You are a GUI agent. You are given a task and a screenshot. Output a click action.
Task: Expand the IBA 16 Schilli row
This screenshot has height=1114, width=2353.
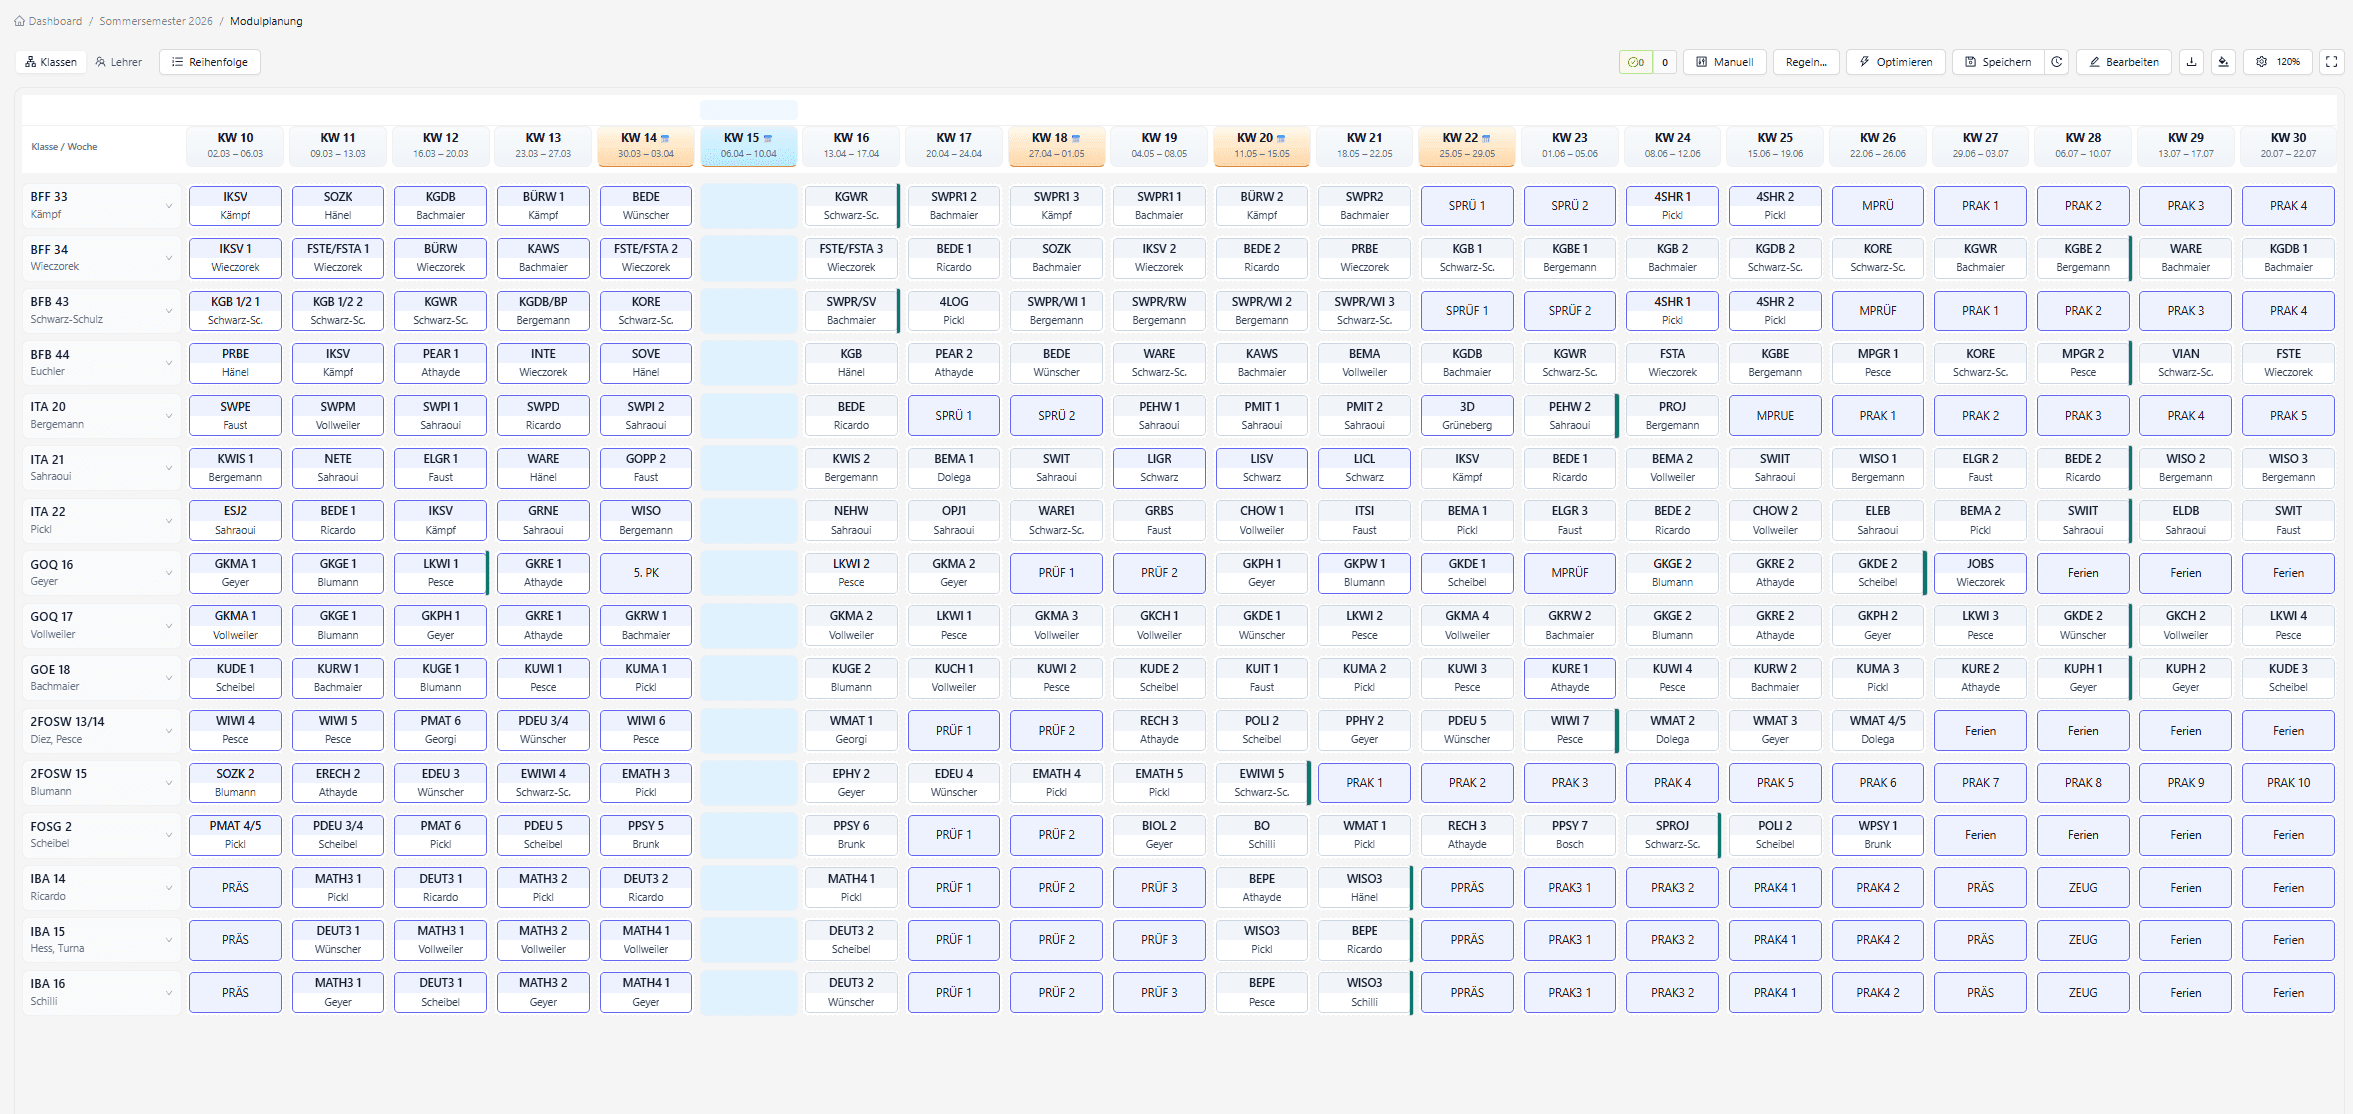pyautogui.click(x=168, y=992)
